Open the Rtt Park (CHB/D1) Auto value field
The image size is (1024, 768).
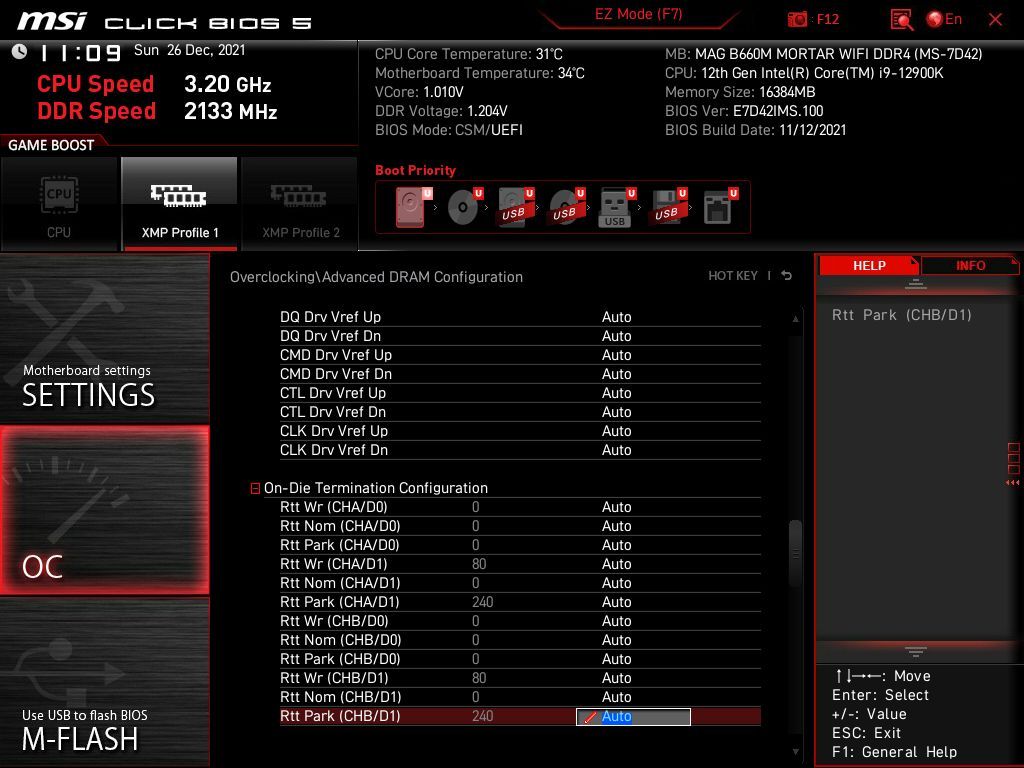(x=633, y=717)
